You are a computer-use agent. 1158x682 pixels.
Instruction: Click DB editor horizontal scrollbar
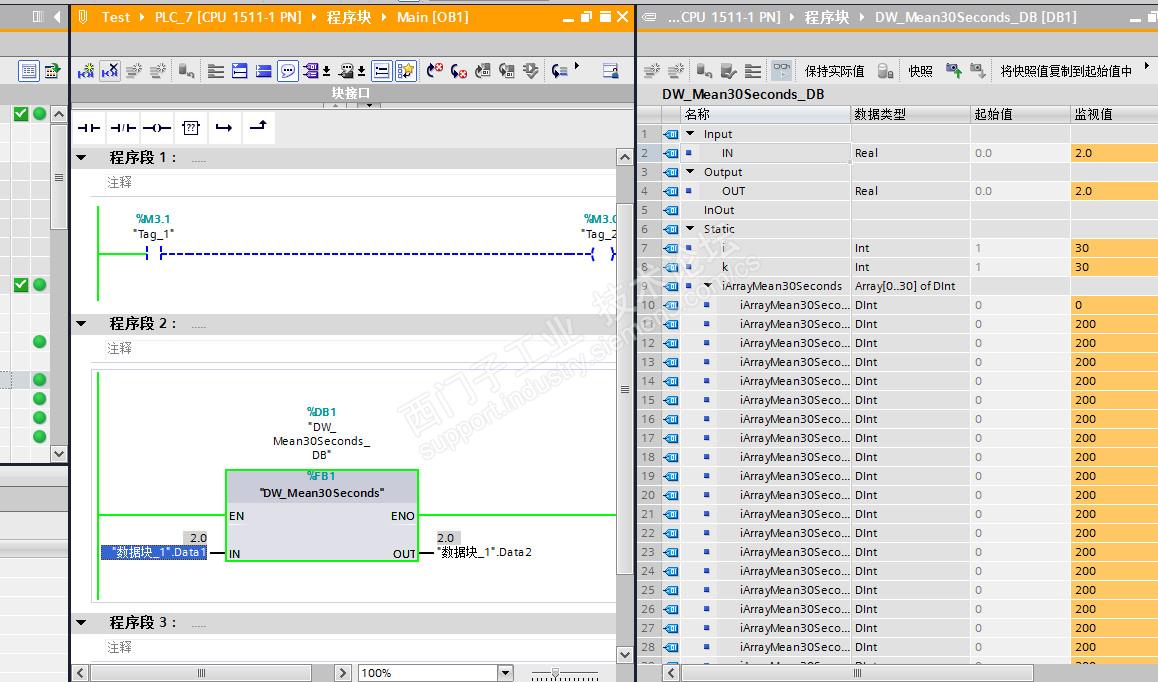857,673
